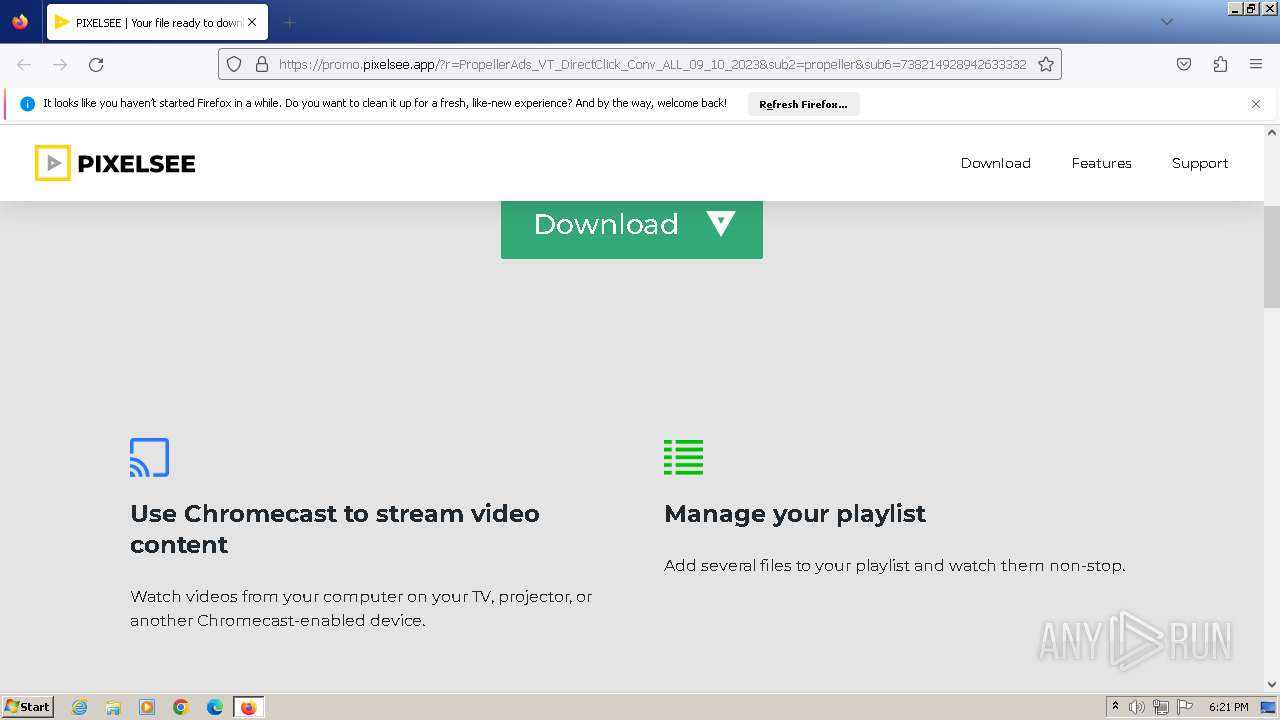Screen dimensions: 1280x720
Task: Close the PIXELSEE browser tab
Action: coord(252,22)
